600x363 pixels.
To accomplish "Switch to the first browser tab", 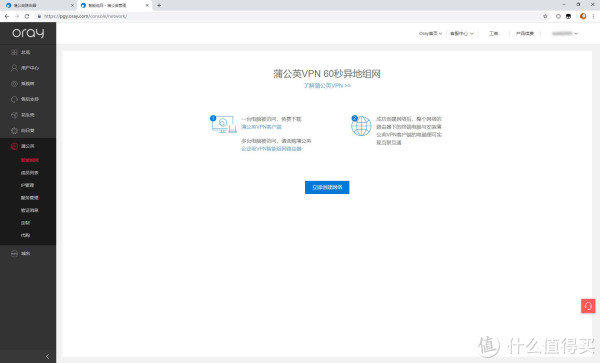I will point(38,5).
